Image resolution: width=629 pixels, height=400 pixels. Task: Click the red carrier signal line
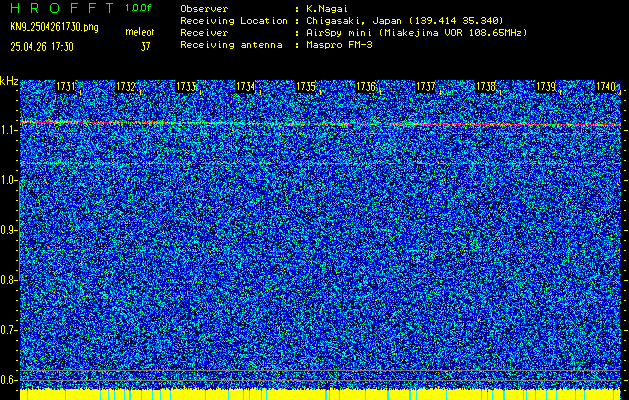[321, 124]
